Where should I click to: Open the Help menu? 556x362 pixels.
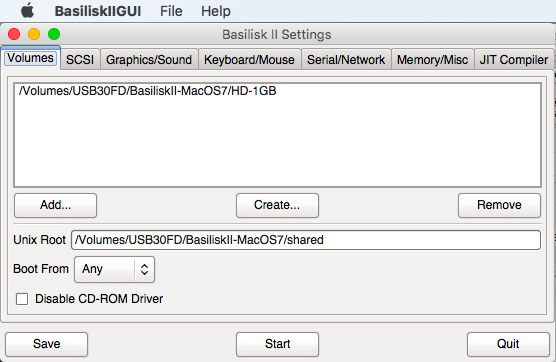[x=216, y=11]
